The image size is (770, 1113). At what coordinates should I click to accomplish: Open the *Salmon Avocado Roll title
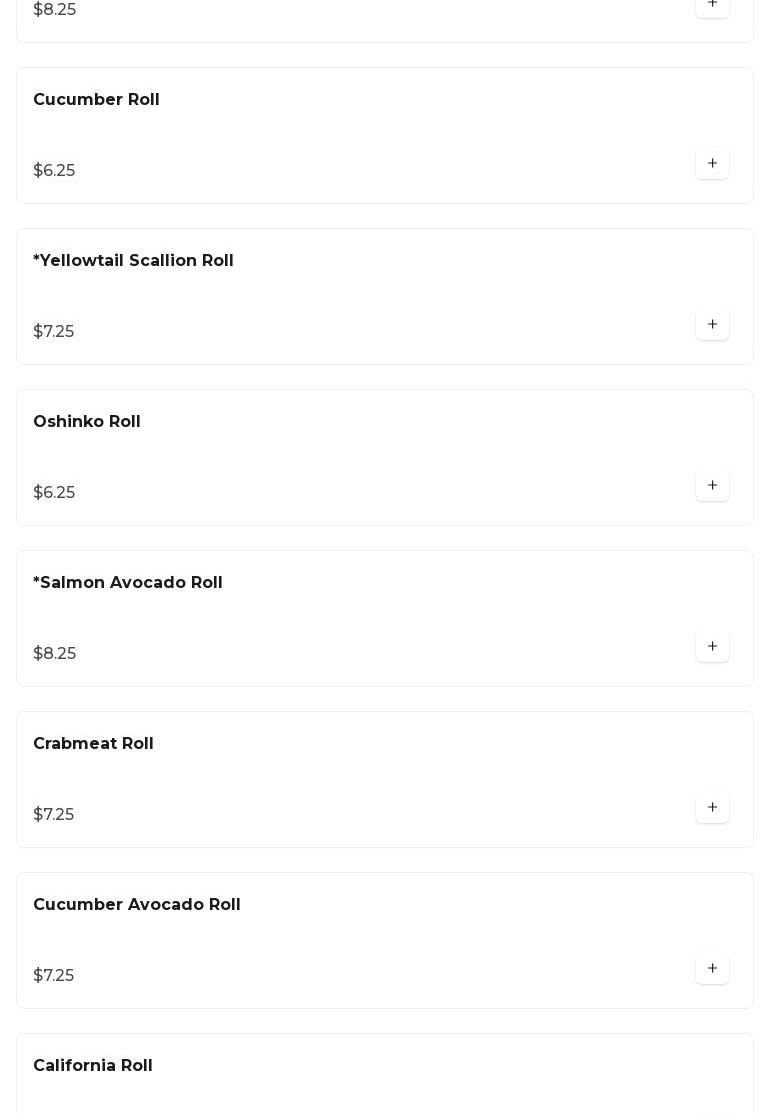pos(128,583)
